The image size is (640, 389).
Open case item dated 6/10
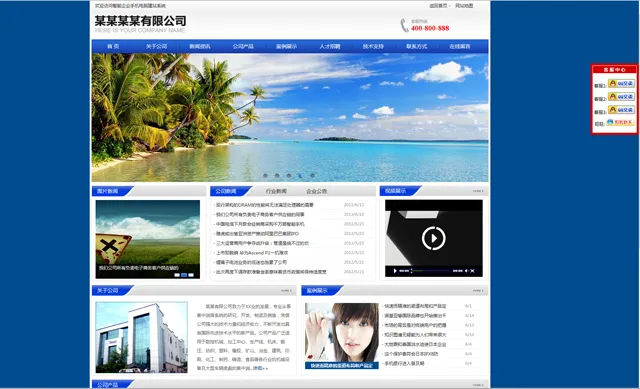(x=415, y=335)
